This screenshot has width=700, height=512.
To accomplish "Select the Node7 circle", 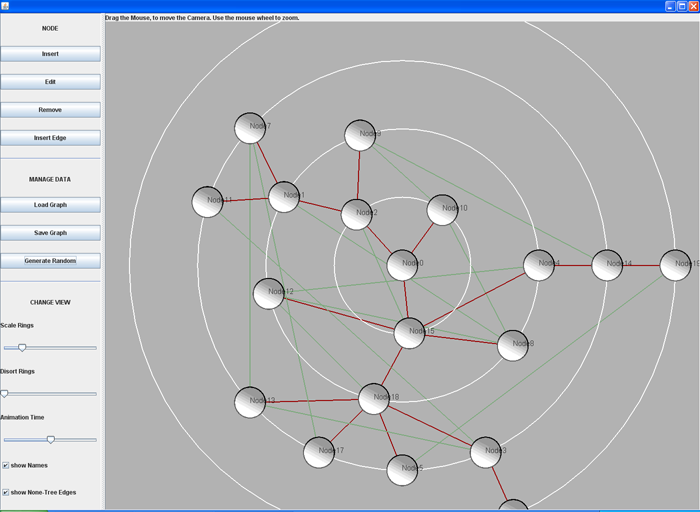I will (250, 128).
